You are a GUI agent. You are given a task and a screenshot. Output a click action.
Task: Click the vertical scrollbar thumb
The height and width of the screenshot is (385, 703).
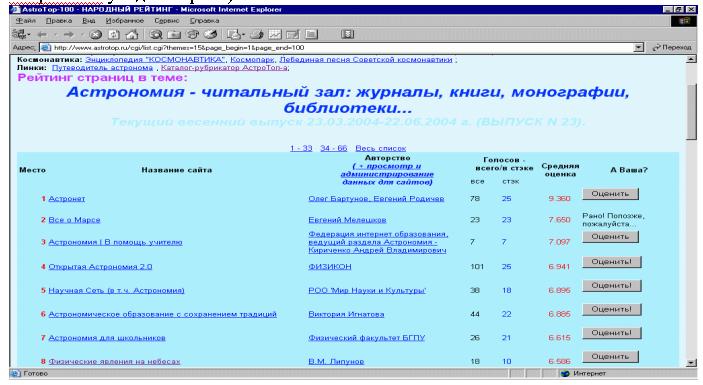coord(691,111)
